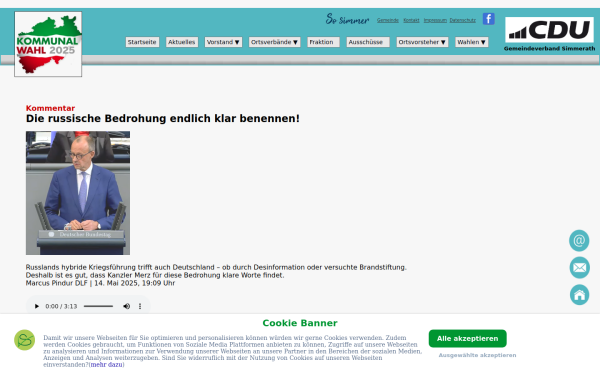Image resolution: width=600 pixels, height=375 pixels.
Task: Open the Fraktion menu item
Action: tap(323, 42)
